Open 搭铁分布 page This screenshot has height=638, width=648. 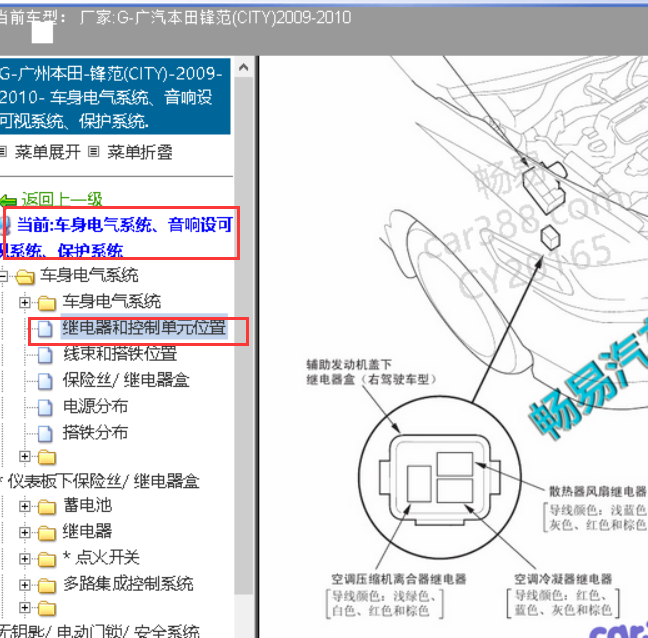click(x=95, y=432)
